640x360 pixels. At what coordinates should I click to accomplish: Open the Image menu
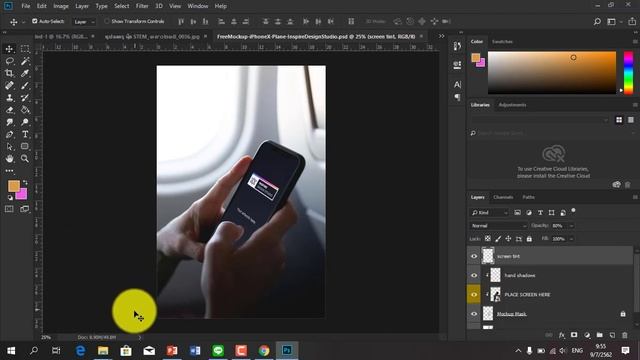click(x=61, y=6)
